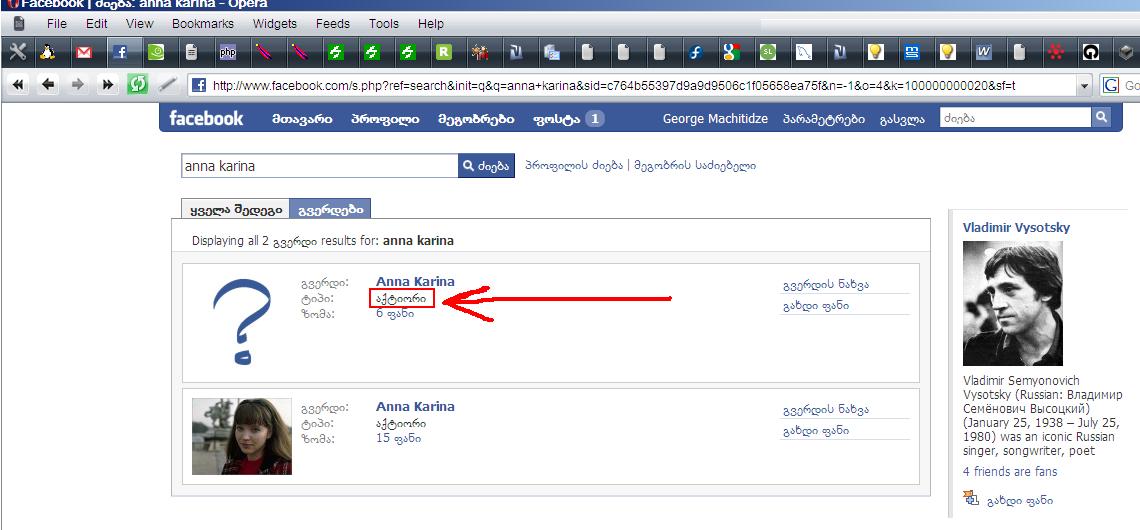Click the magnifier button in Facebook's top search
1140x530 pixels.
tap(1101, 116)
